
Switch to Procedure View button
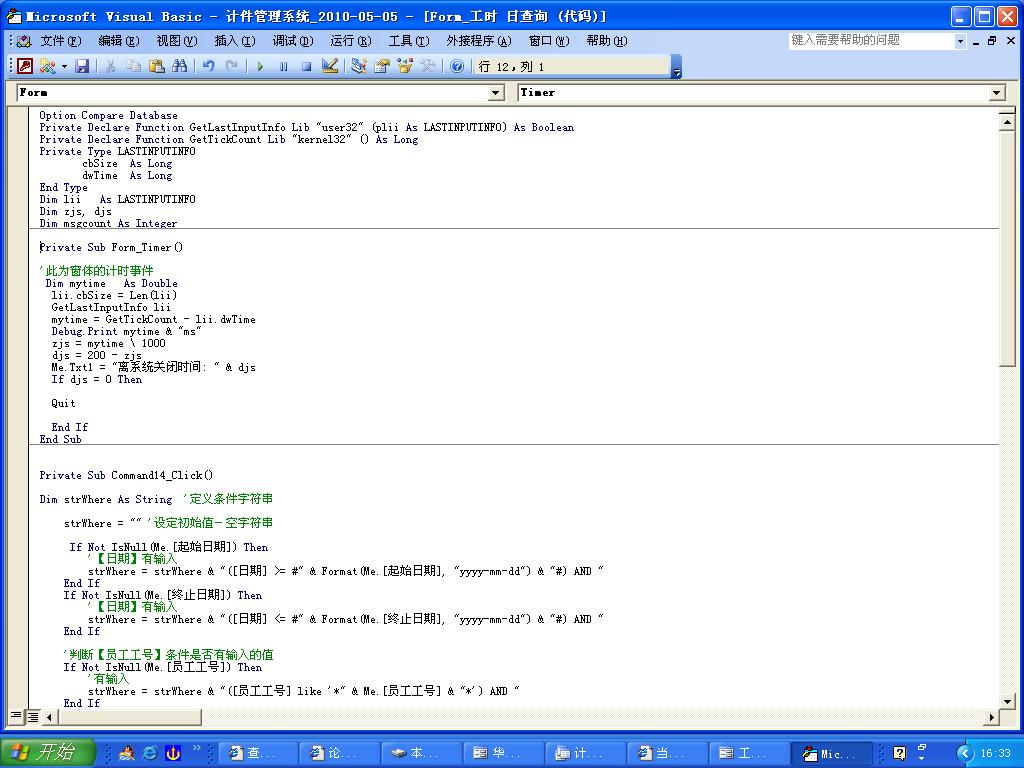tap(16, 716)
